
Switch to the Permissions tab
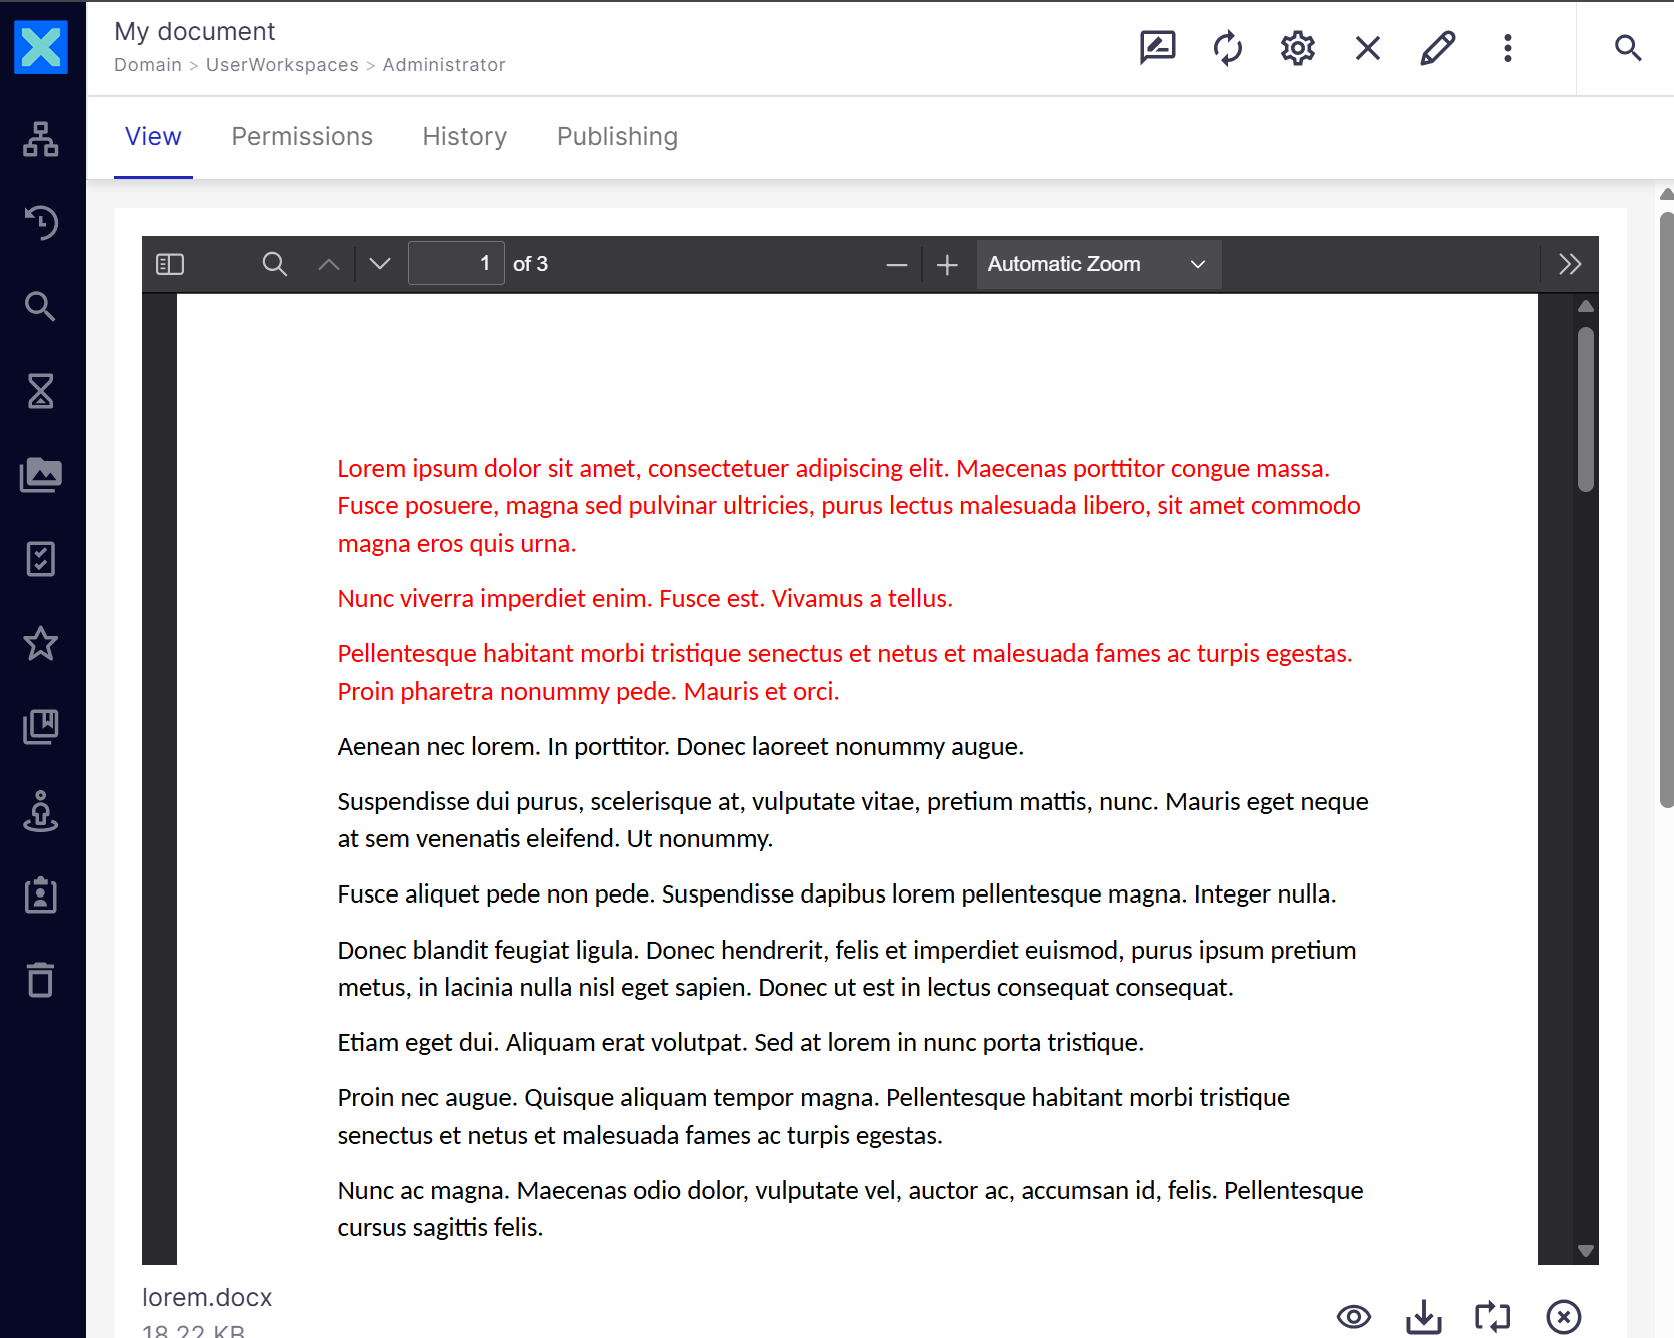(302, 137)
